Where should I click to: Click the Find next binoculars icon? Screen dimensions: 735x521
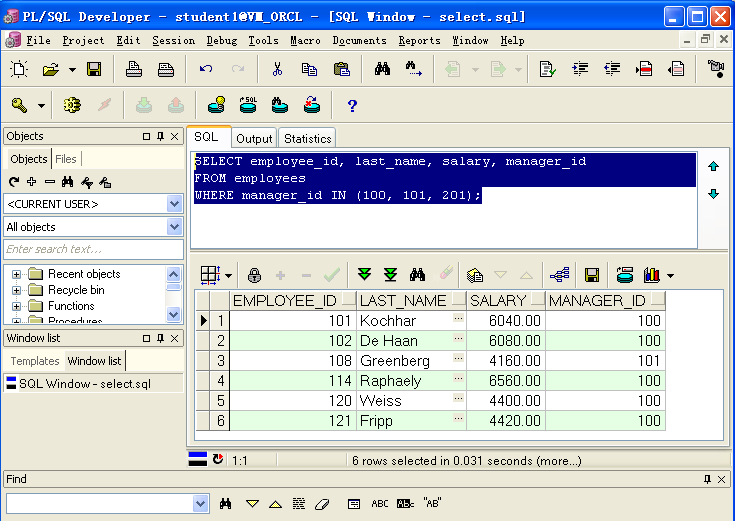(413, 69)
